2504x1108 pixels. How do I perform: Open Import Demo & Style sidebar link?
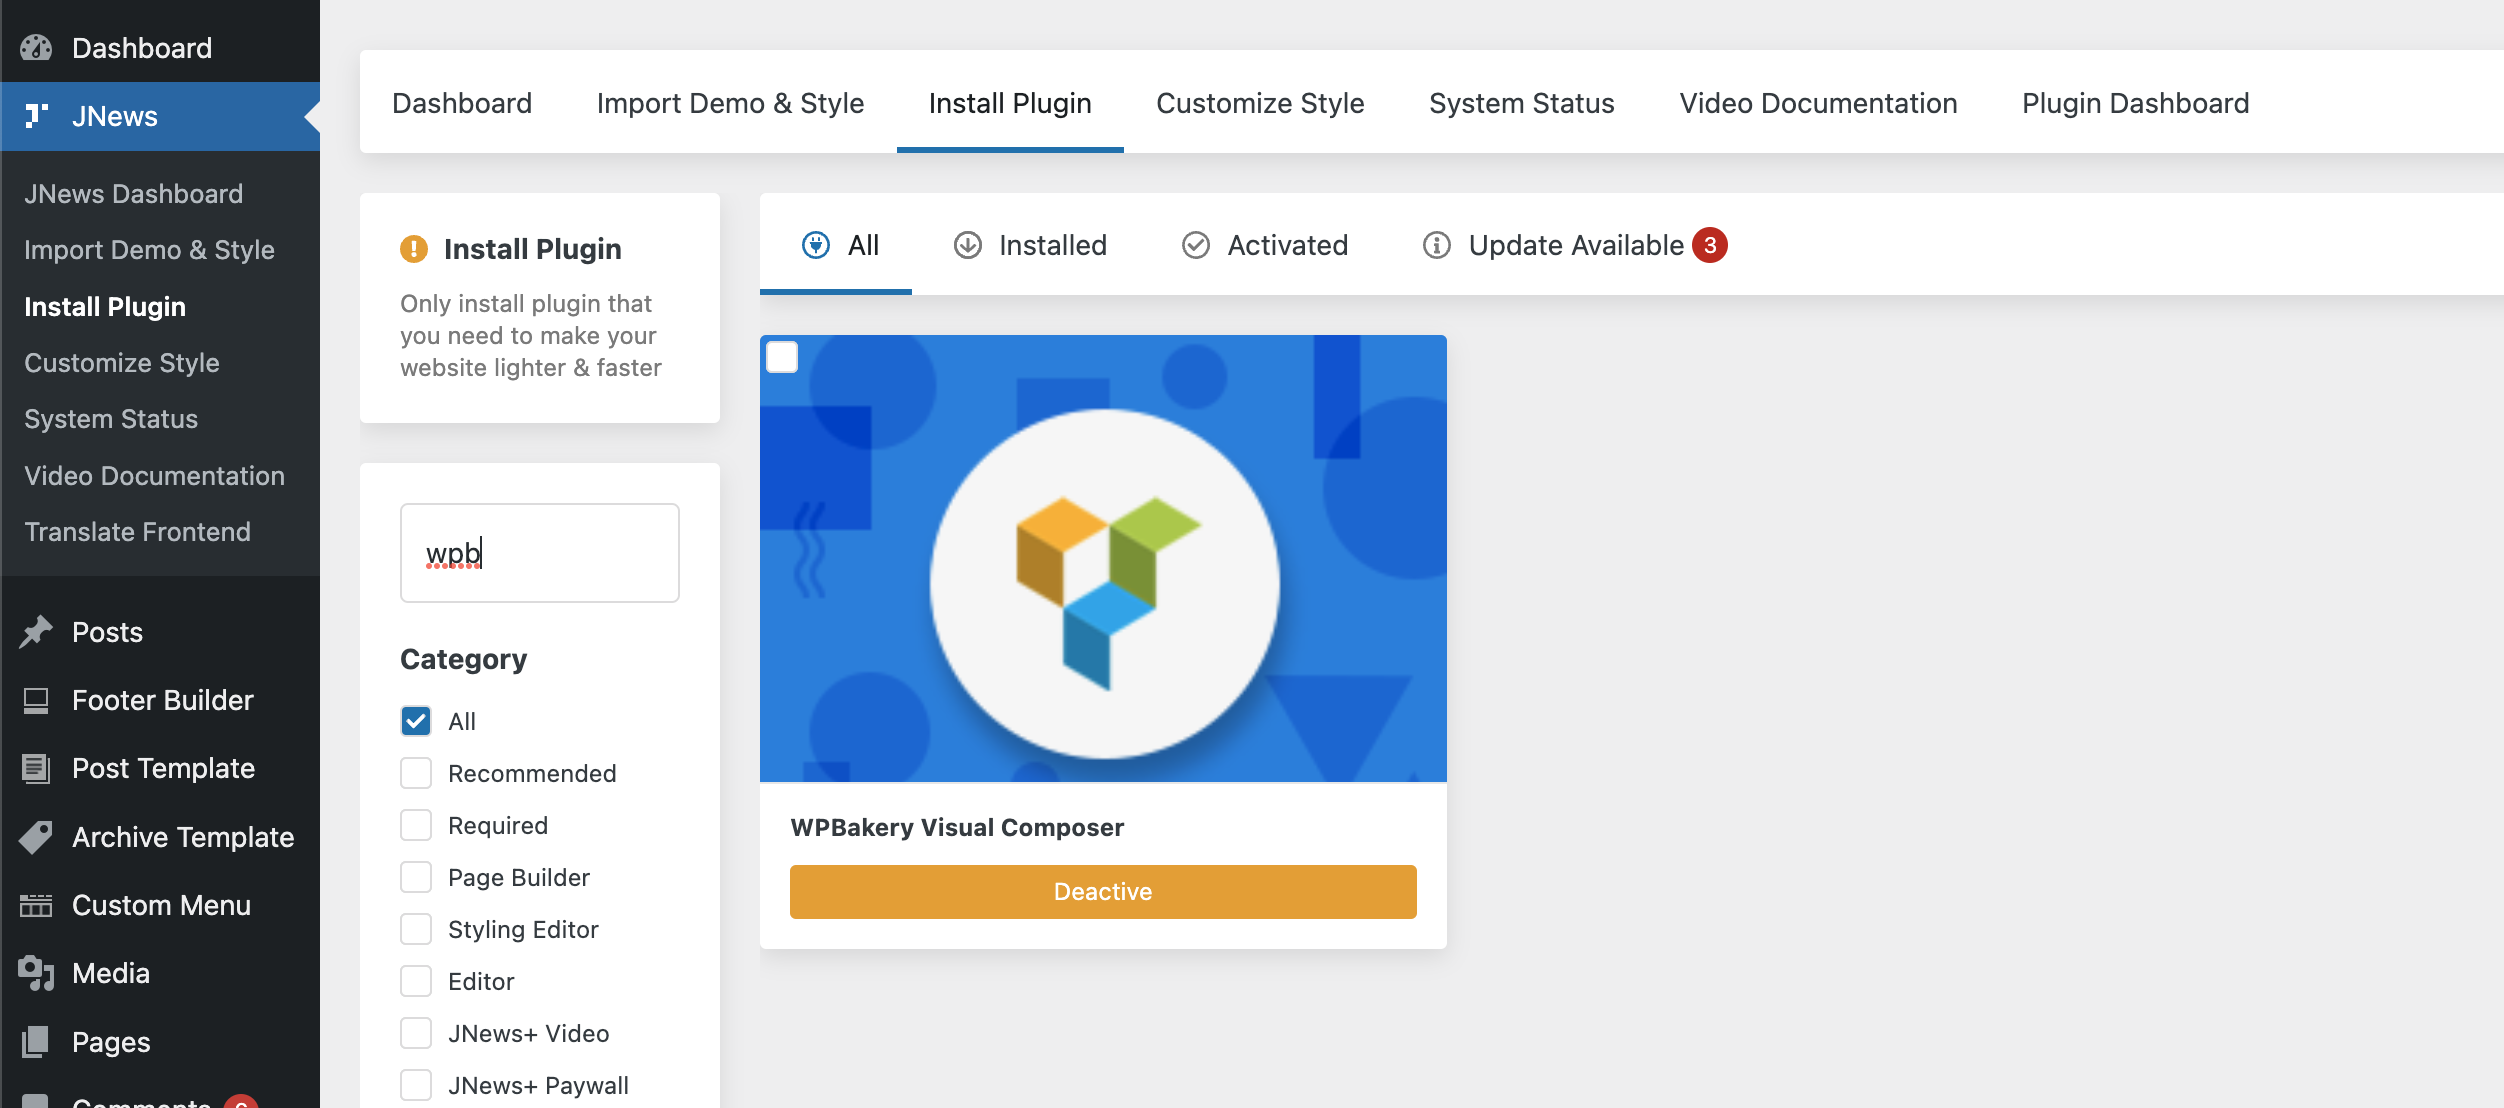coord(149,250)
